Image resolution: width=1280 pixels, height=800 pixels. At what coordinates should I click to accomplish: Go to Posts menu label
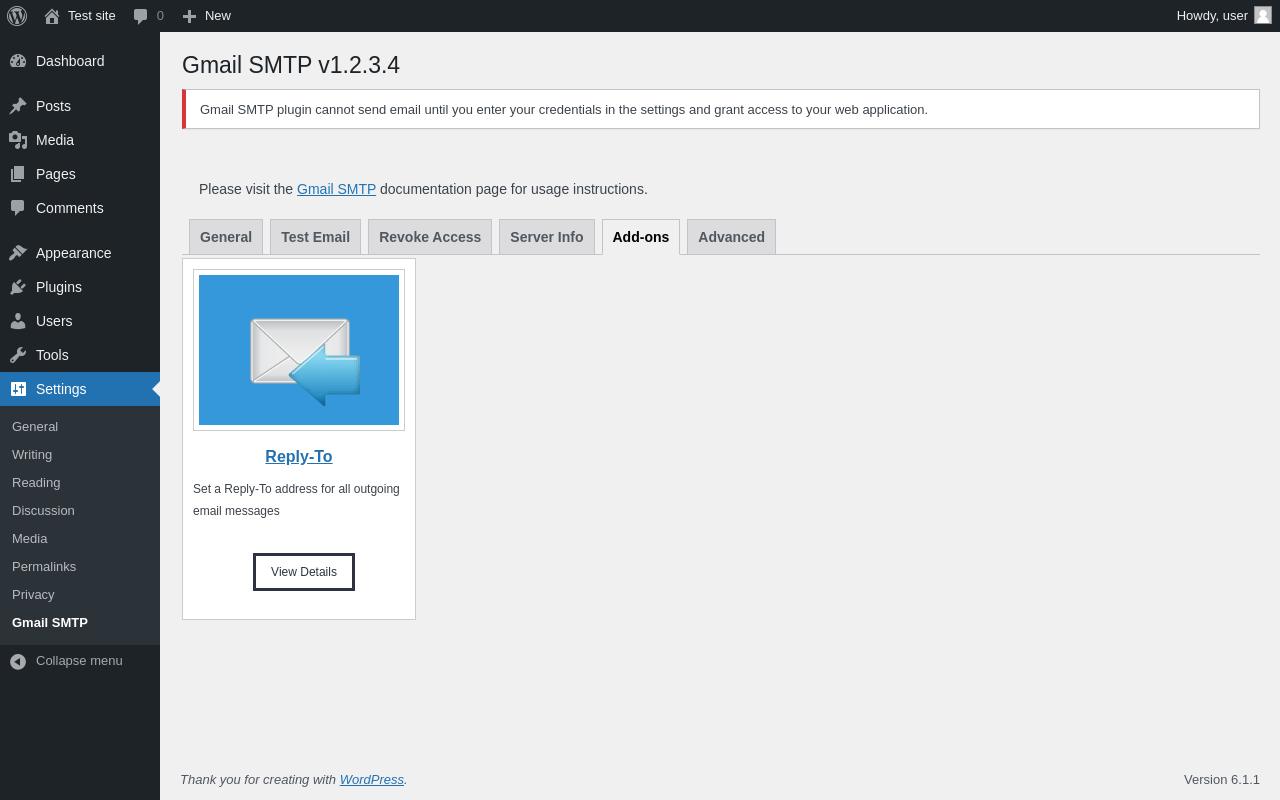point(53,106)
